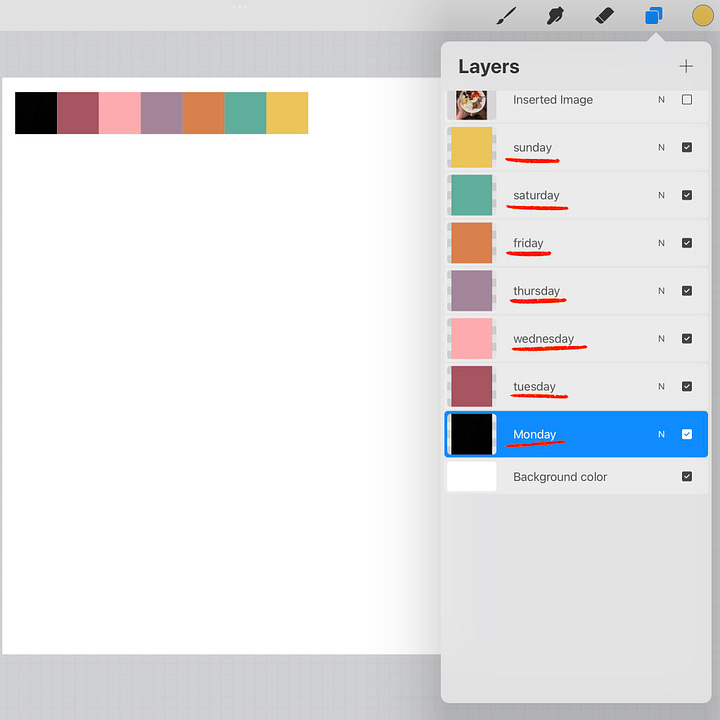720x720 pixels.
Task: Click the Monday layer name
Action: pyautogui.click(x=534, y=434)
